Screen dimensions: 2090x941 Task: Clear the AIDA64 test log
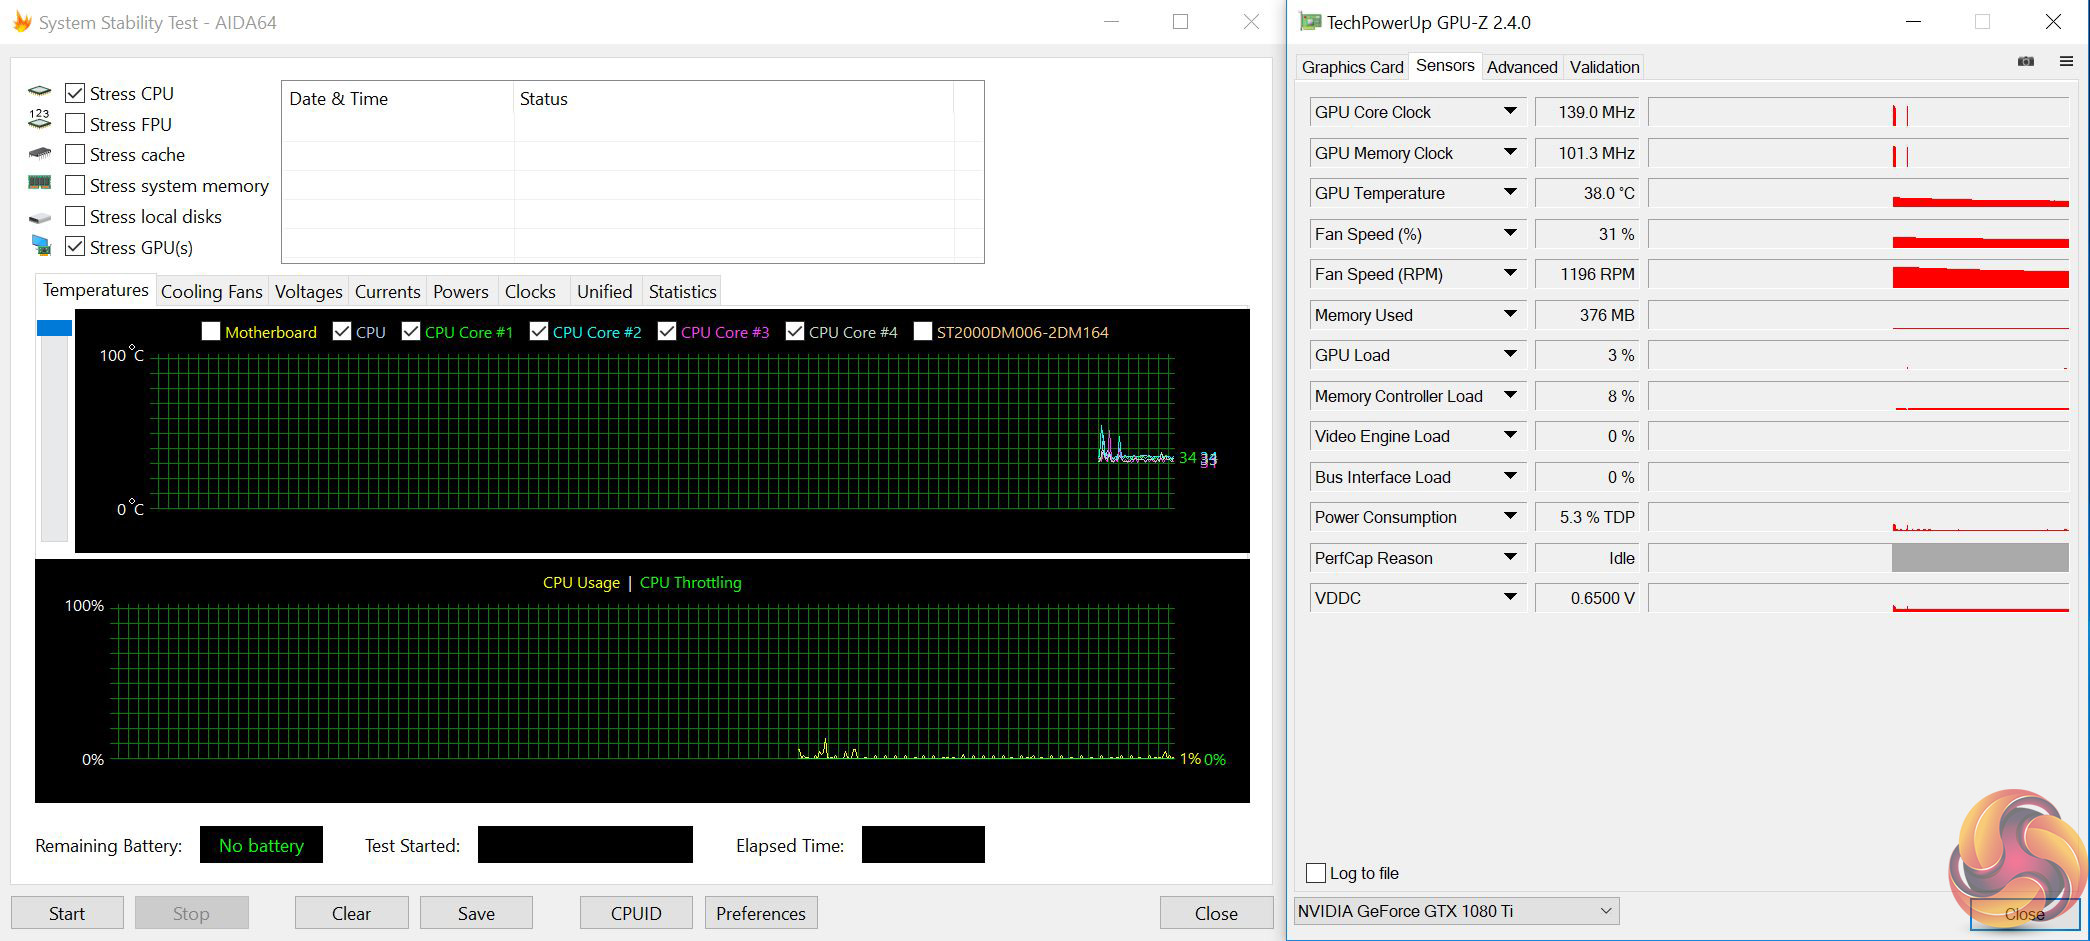[351, 913]
